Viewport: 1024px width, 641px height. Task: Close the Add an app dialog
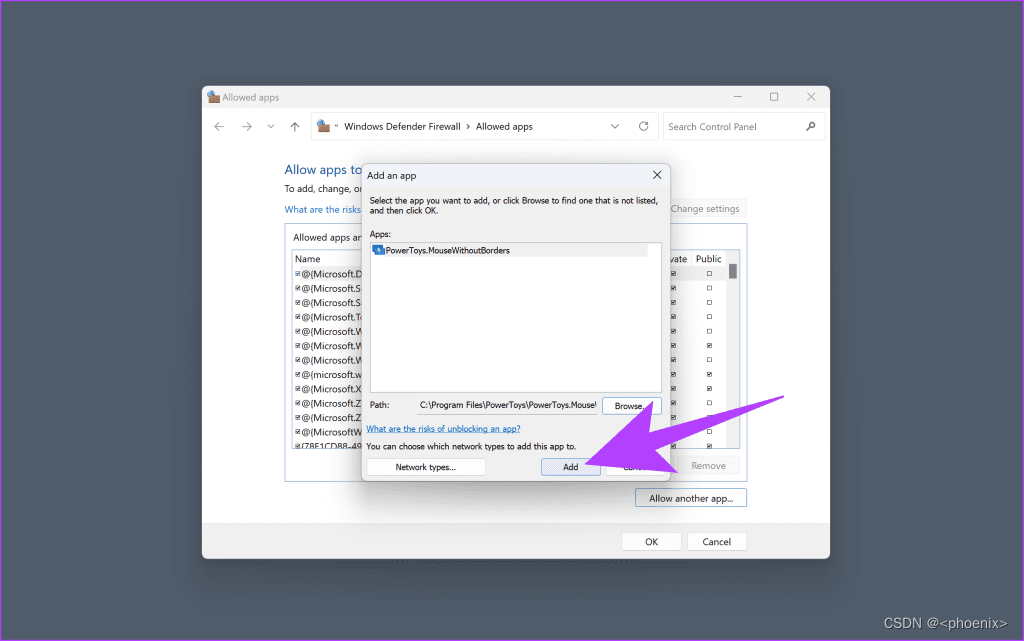(x=657, y=175)
